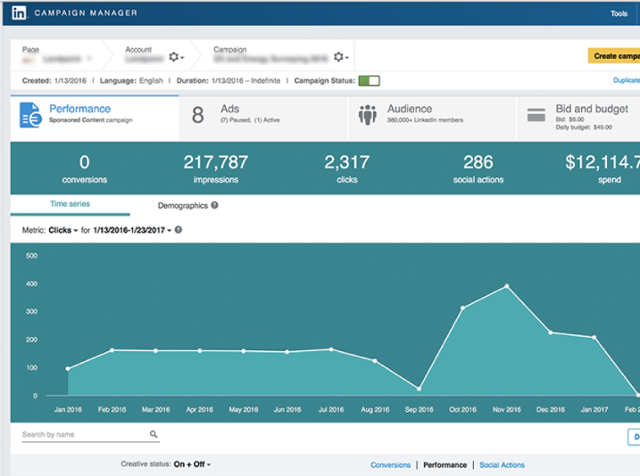This screenshot has width=640, height=476.
Task: Click the Conversions view link
Action: pyautogui.click(x=390, y=465)
